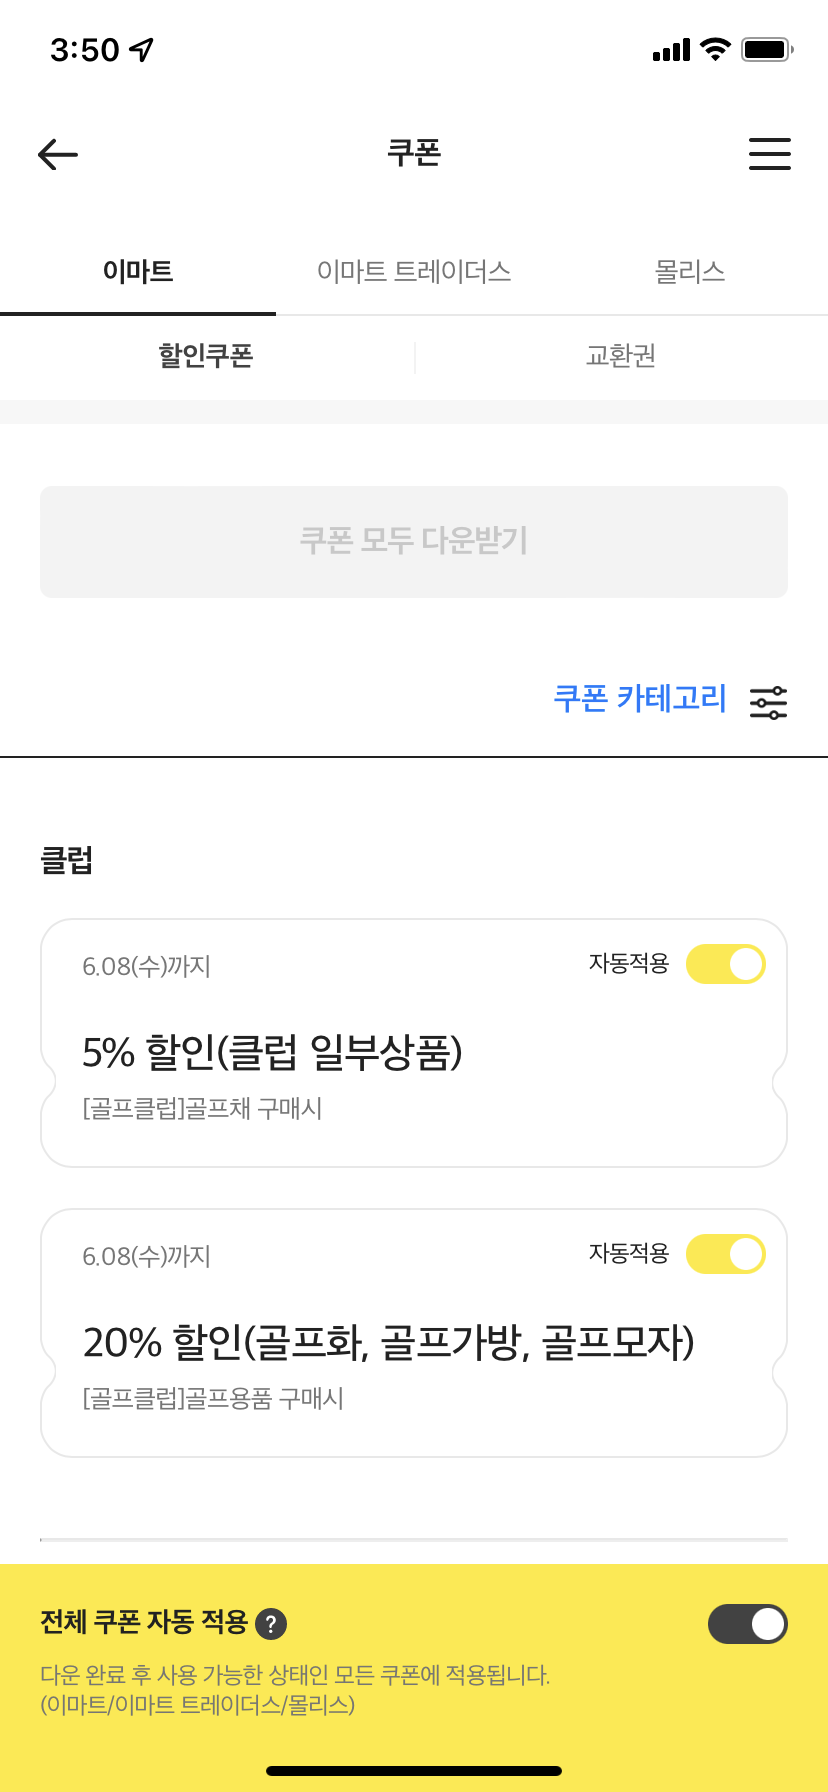
Task: Toggle auto-apply for 20% golf goods coupon
Action: 725,1254
